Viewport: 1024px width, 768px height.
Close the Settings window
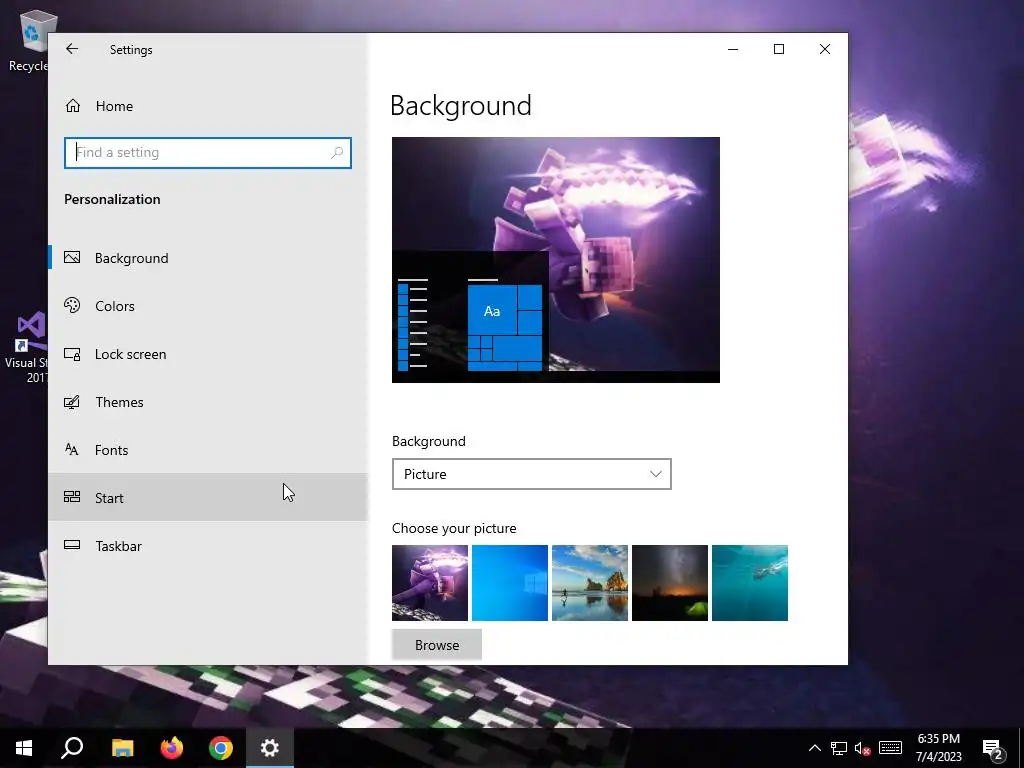coord(825,49)
